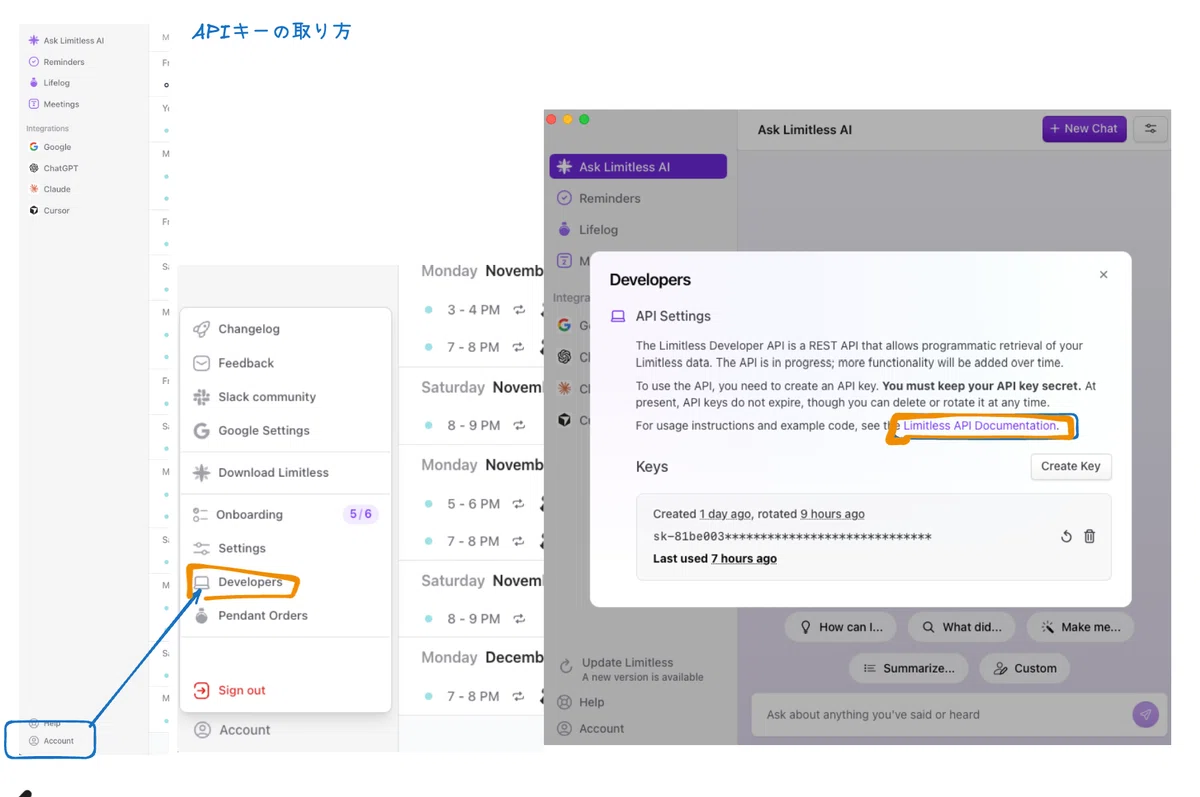Click the Lifelog icon in the macOS window sidebar
This screenshot has height=797, width=1200.
565,230
